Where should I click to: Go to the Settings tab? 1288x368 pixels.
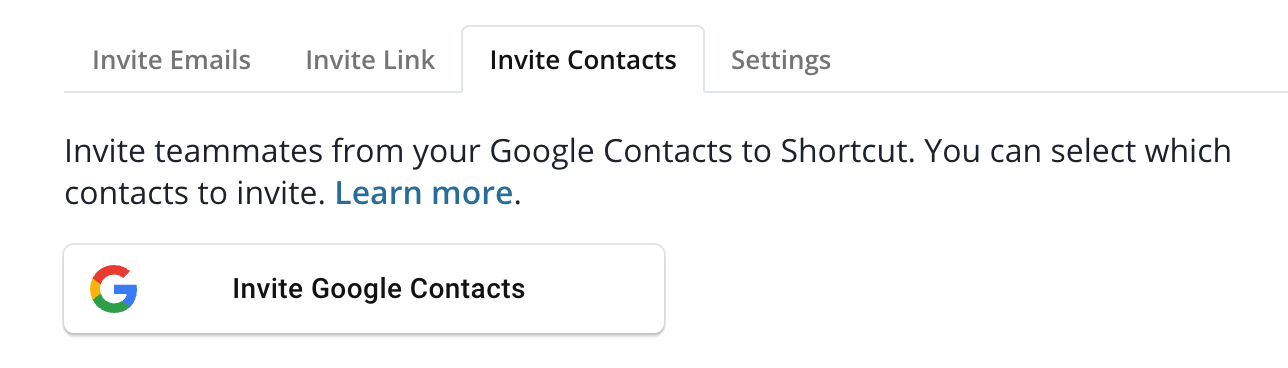pos(781,60)
